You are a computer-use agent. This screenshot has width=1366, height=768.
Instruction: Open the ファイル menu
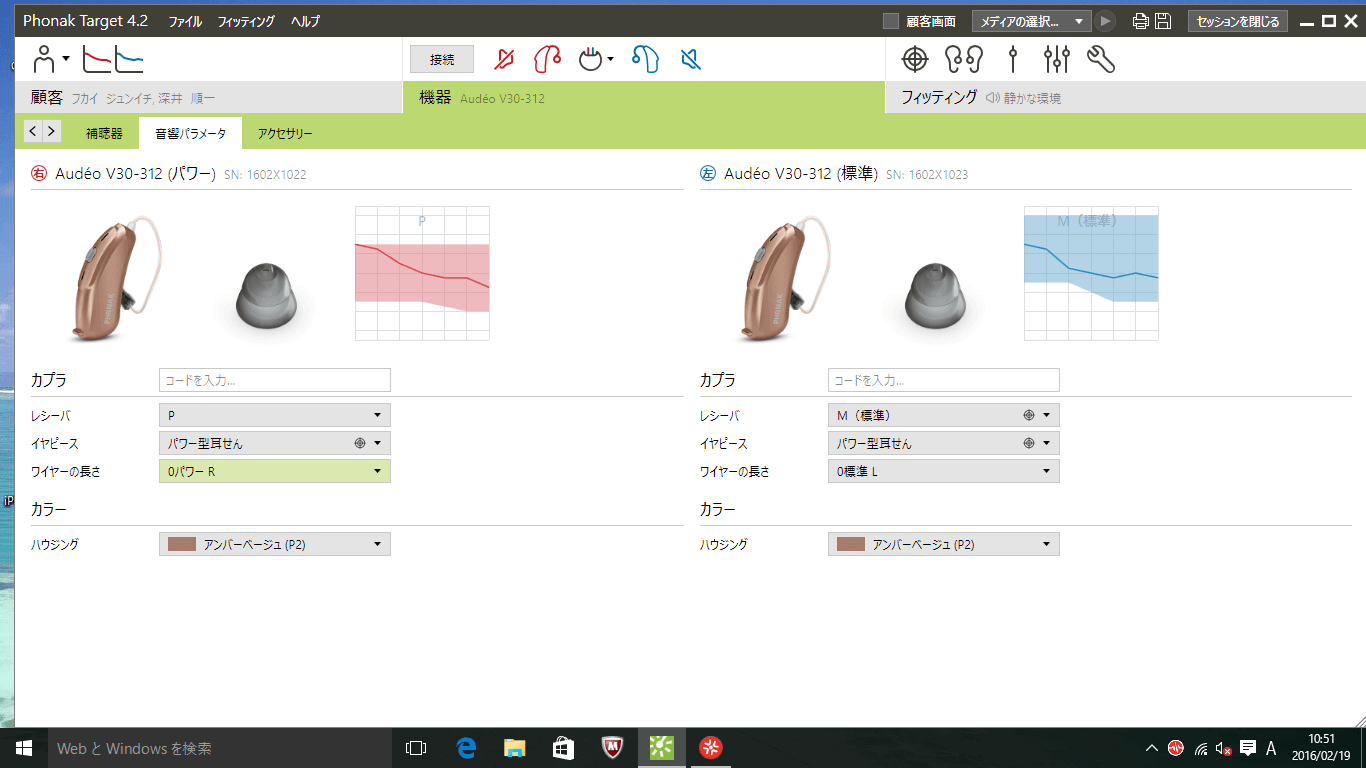(x=184, y=21)
